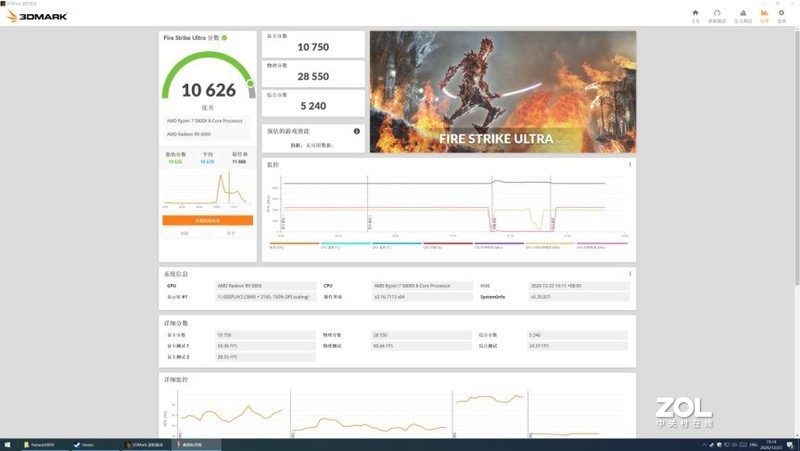800x451 pixels.
Task: Click the Load button under the score chart
Action: (x=185, y=233)
